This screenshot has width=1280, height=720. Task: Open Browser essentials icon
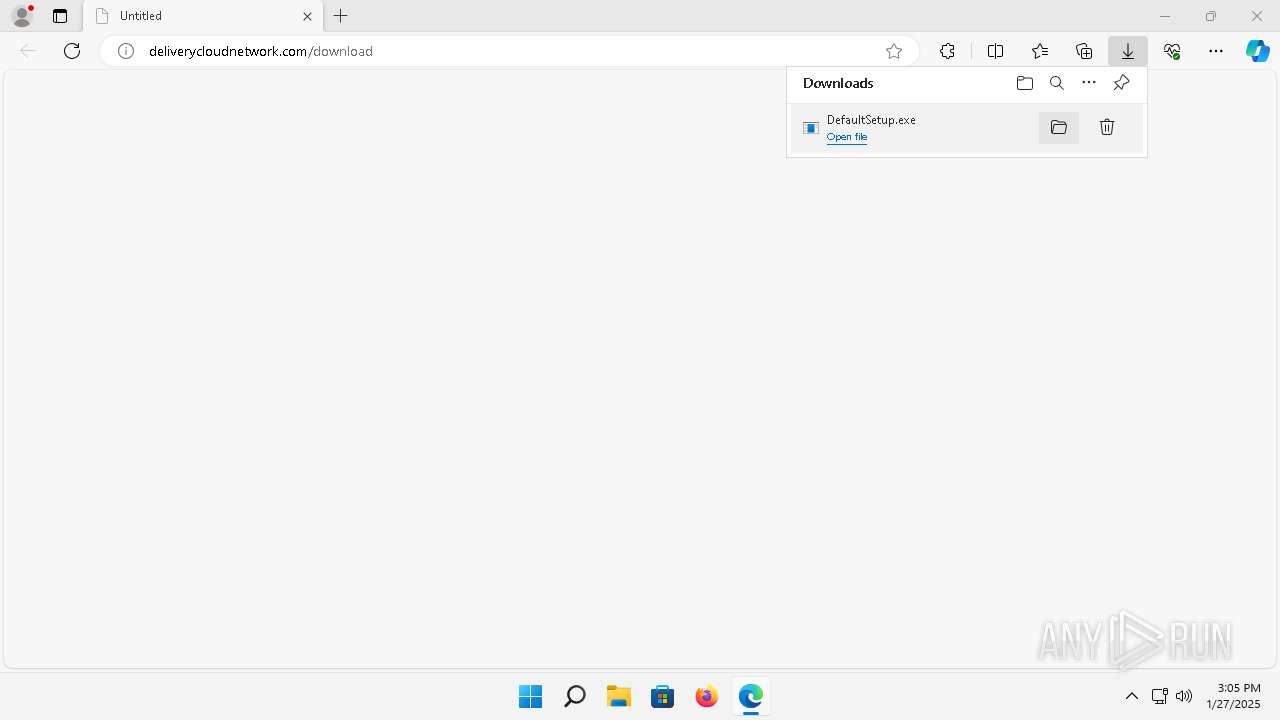[x=1172, y=51]
